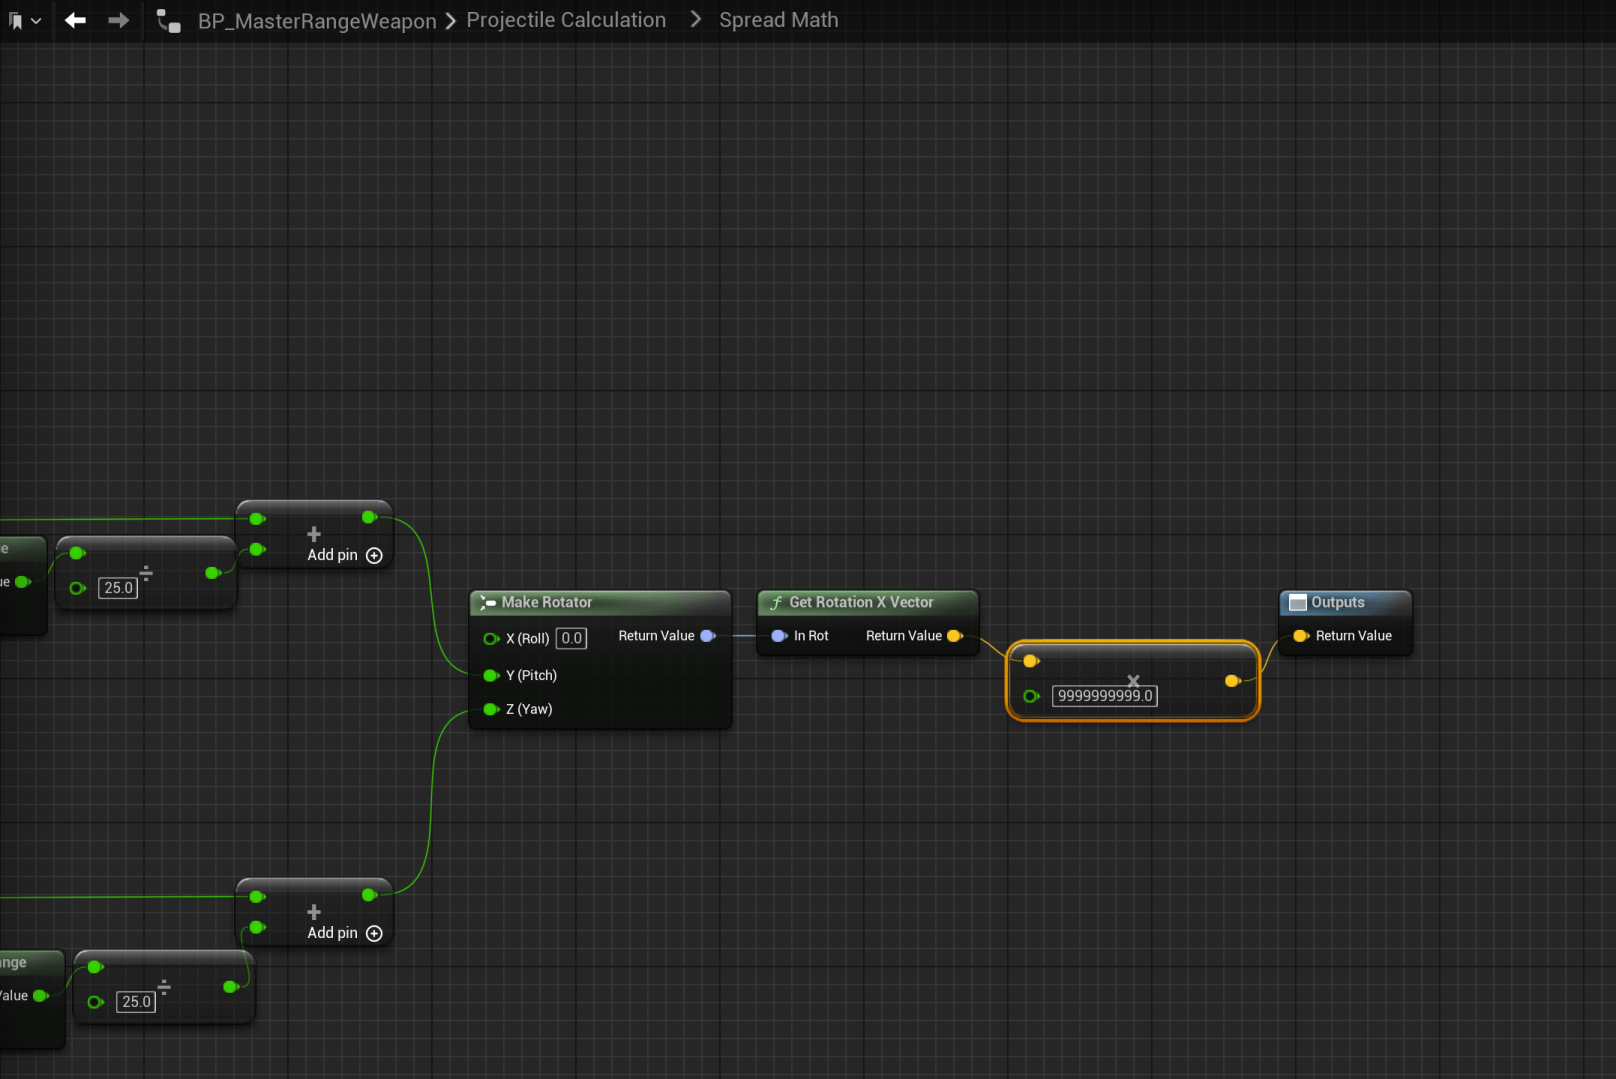Edit the X (Roll) value field

(x=571, y=638)
